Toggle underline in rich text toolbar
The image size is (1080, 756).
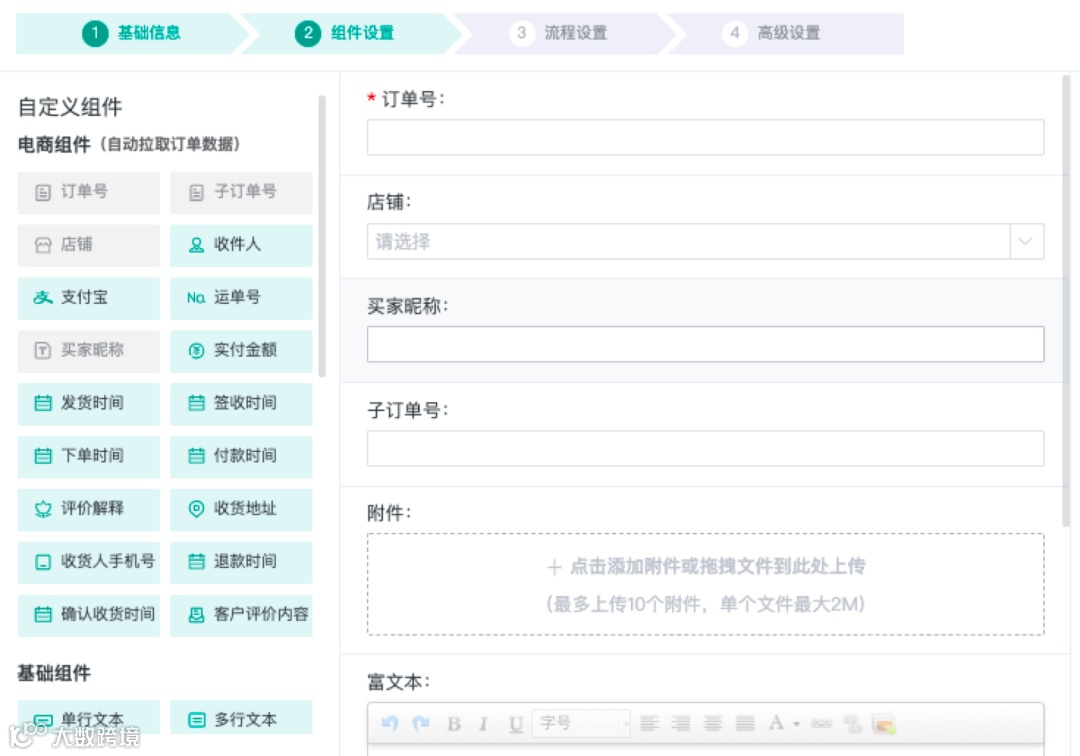516,724
